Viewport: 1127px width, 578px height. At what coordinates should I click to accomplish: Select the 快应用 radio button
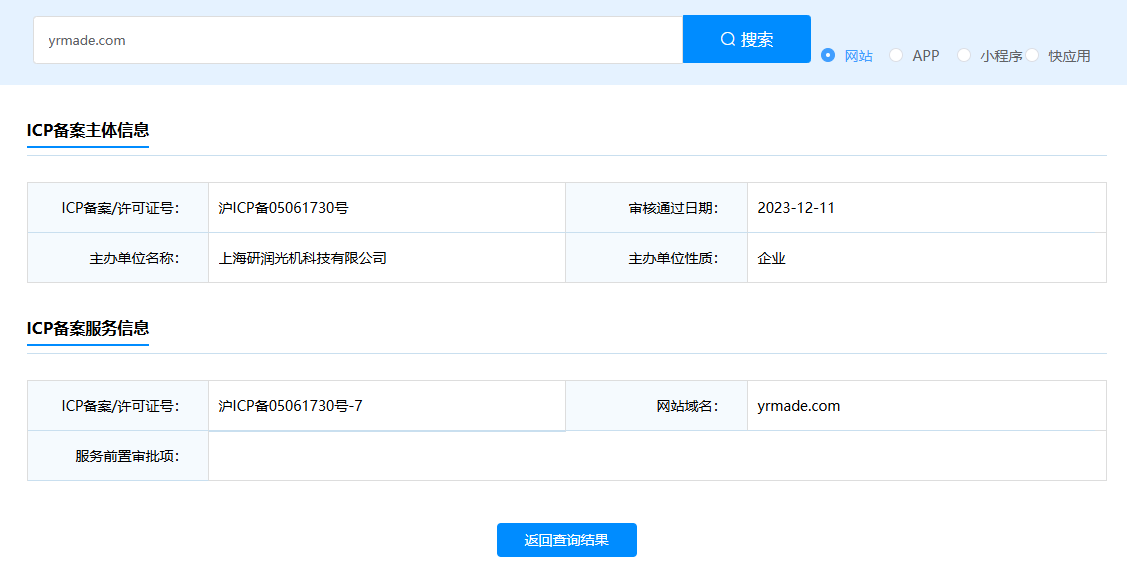click(x=1032, y=55)
